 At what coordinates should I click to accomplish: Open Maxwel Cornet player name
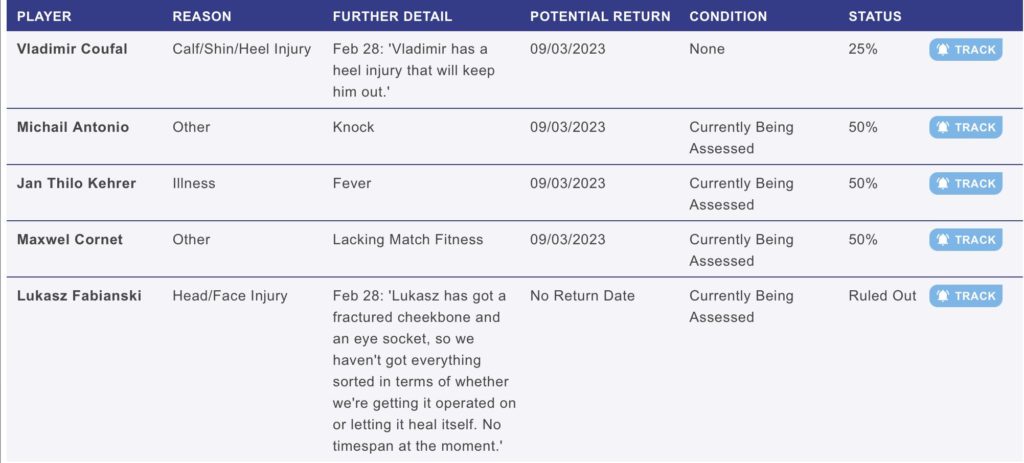(x=70, y=239)
